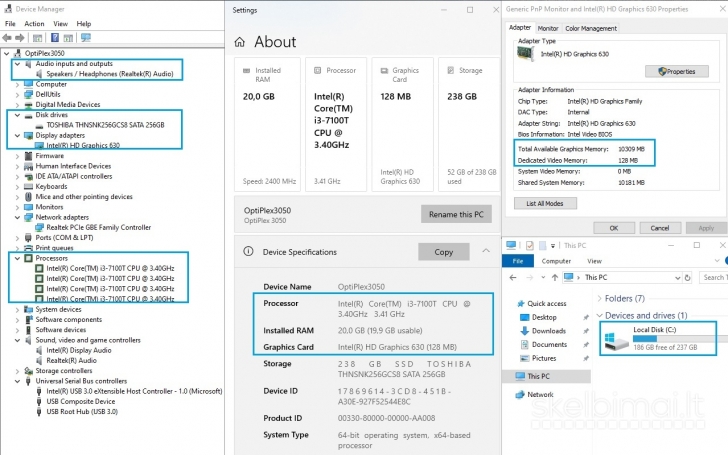Image resolution: width=728 pixels, height=455 pixels.
Task: Click the Pictures icon in File Explorer sidebar
Action: 525,358
